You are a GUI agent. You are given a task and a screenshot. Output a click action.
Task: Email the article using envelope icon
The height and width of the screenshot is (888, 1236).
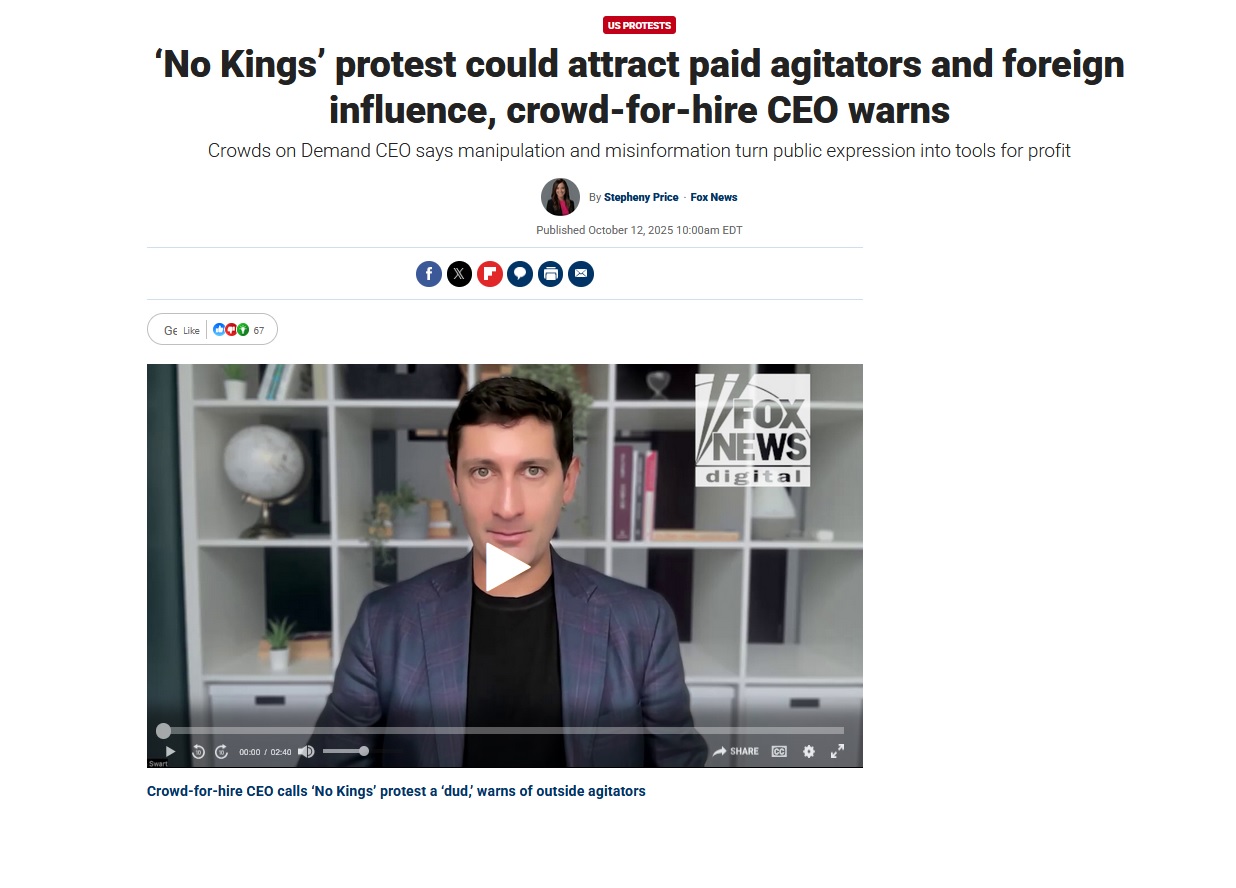[x=581, y=274]
